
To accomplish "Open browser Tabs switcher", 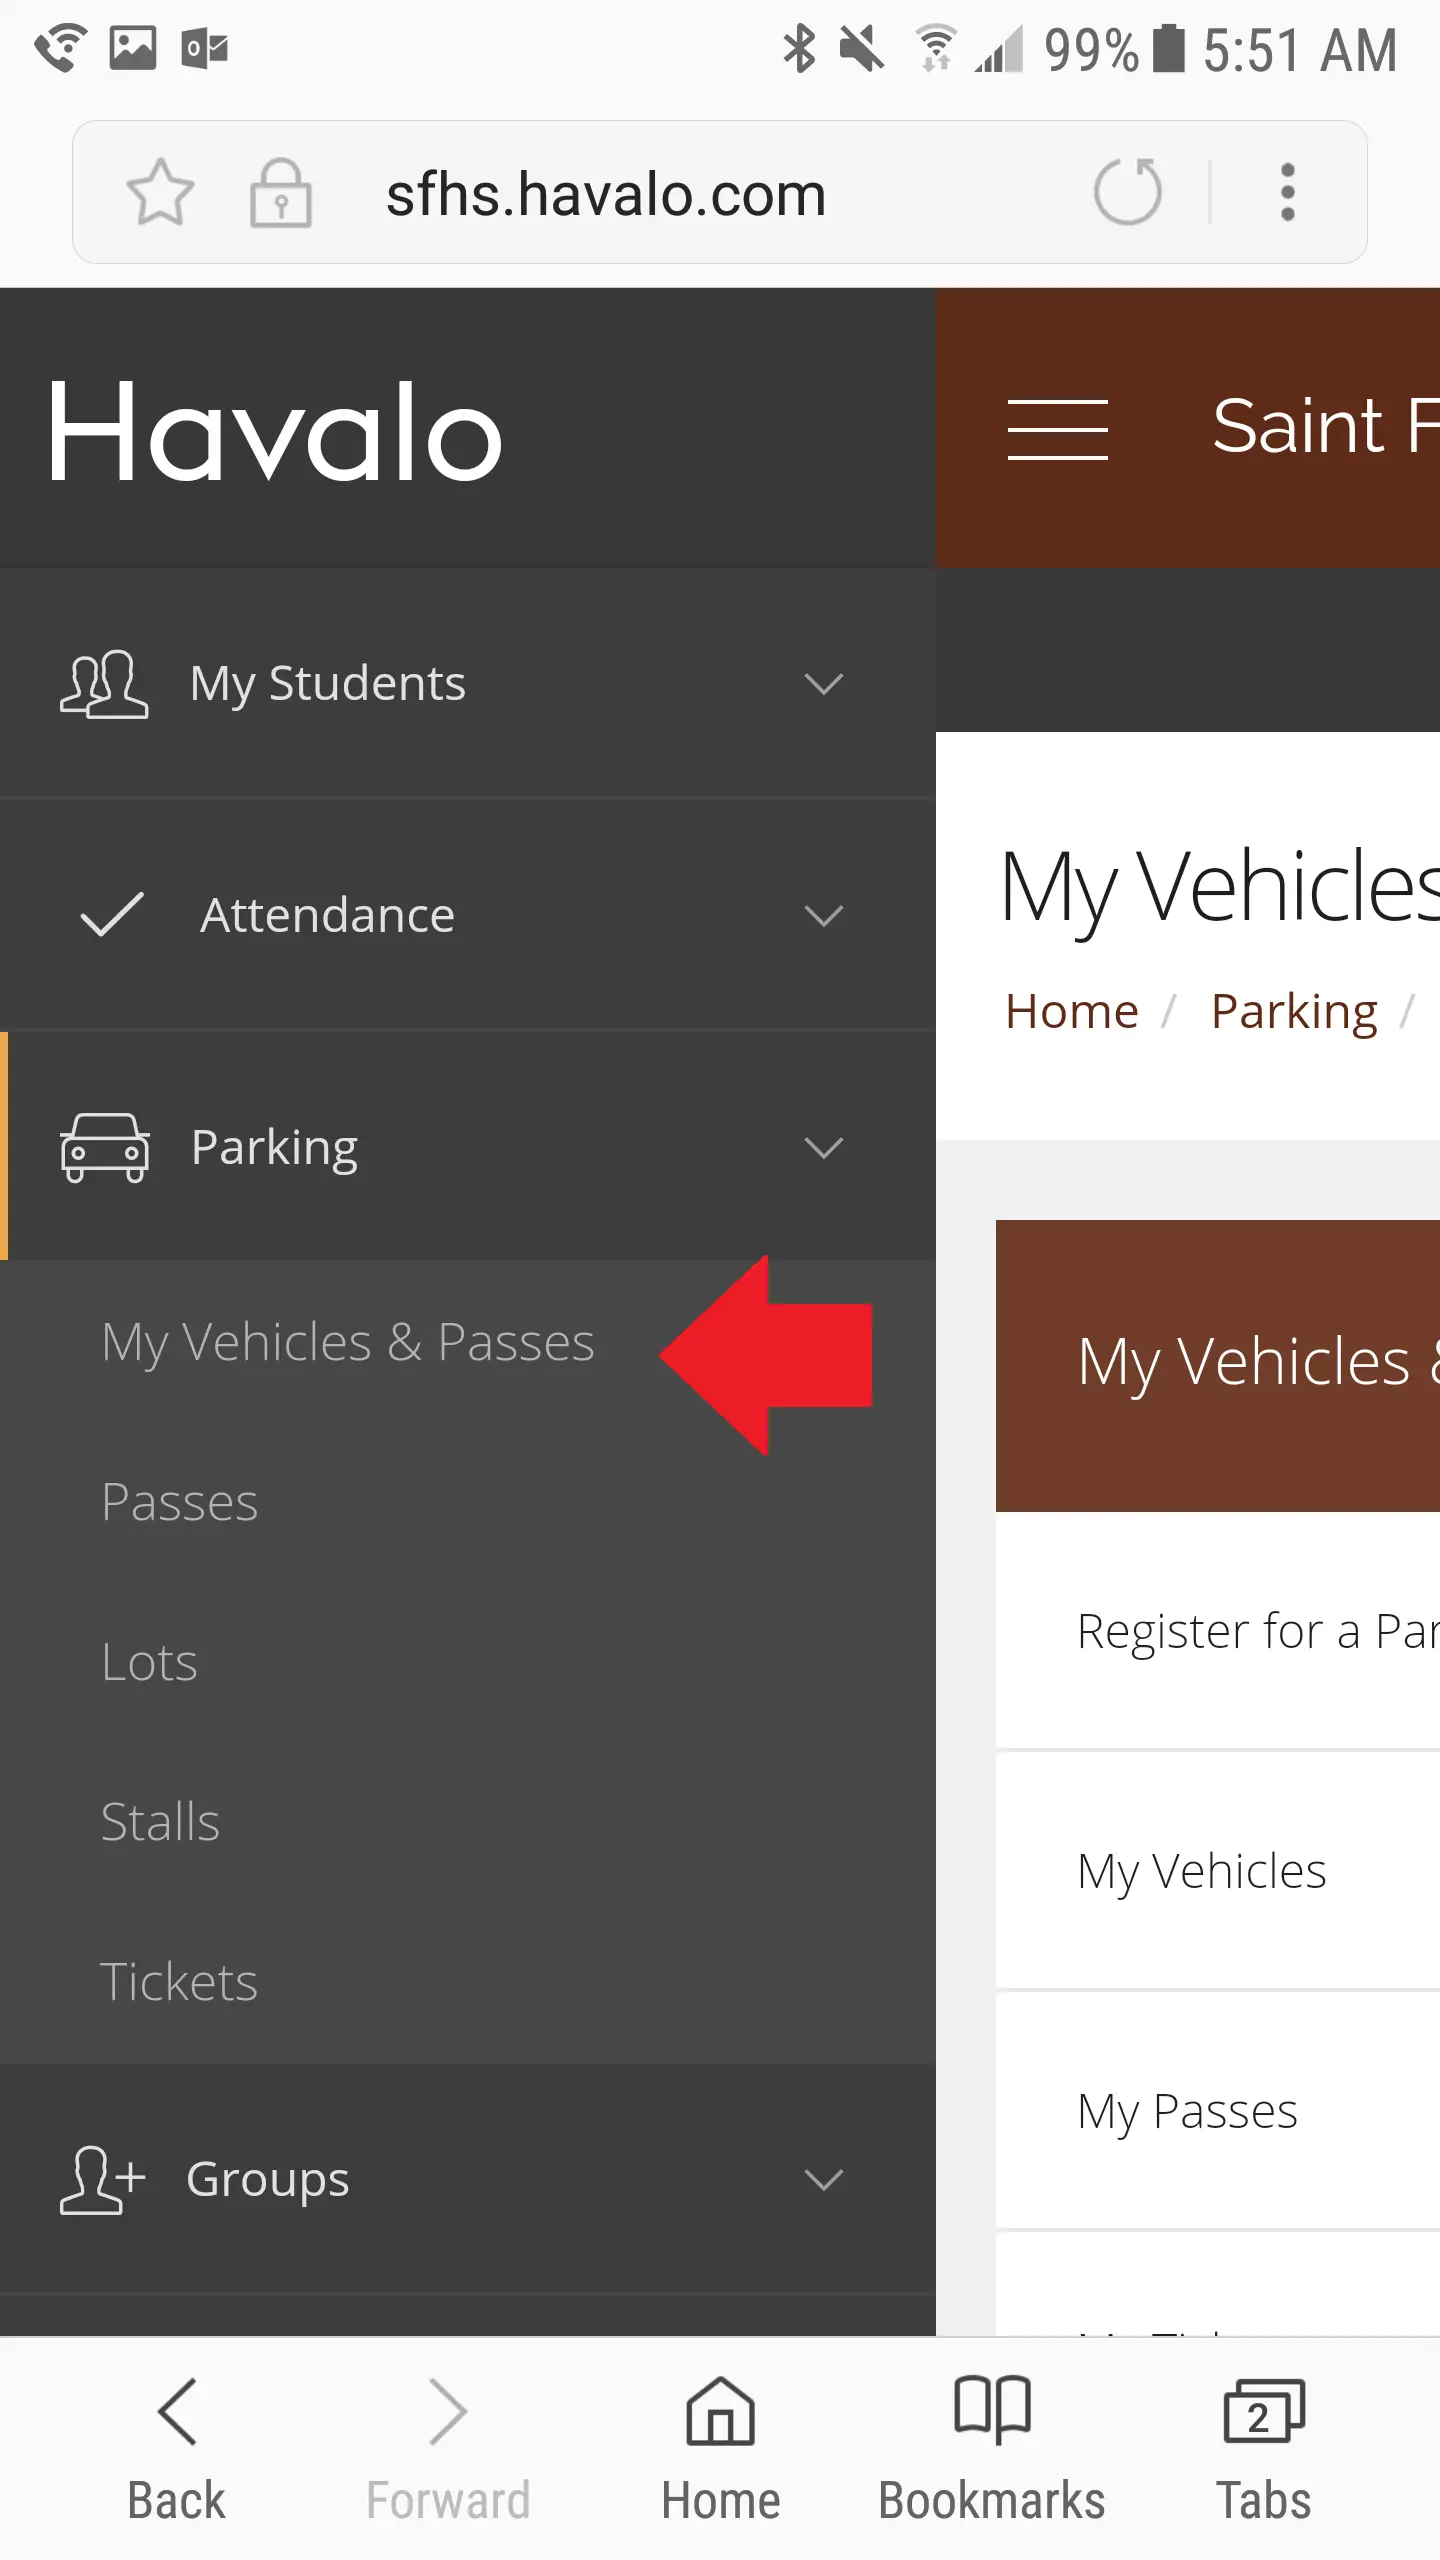I will tap(1264, 2448).
